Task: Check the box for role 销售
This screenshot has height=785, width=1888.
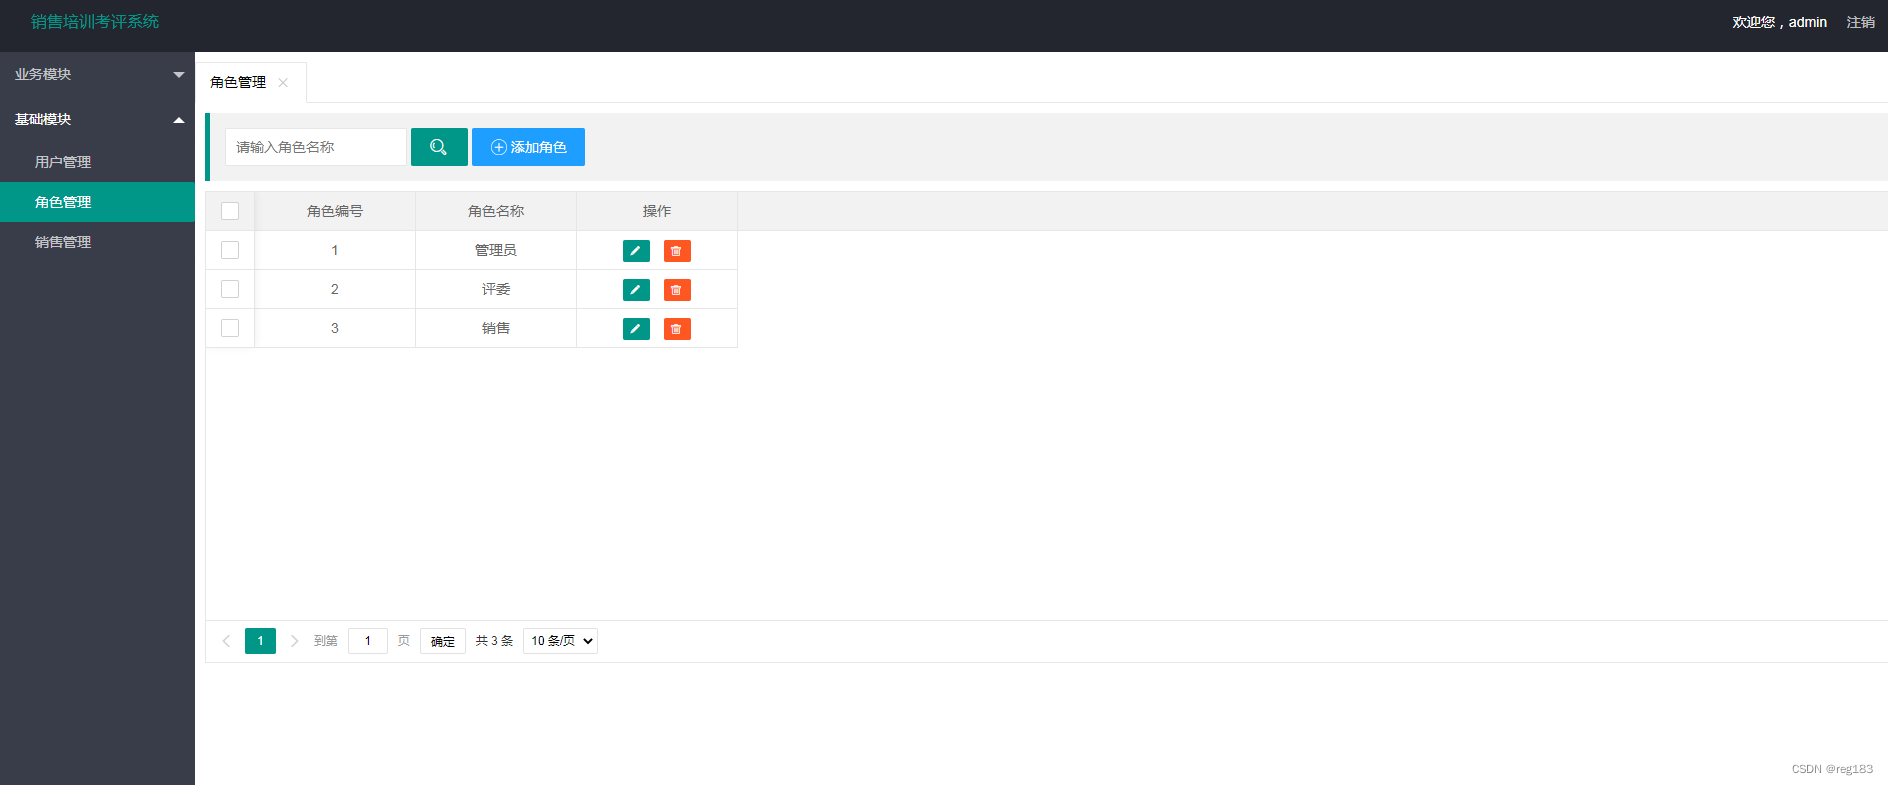Action: (230, 328)
